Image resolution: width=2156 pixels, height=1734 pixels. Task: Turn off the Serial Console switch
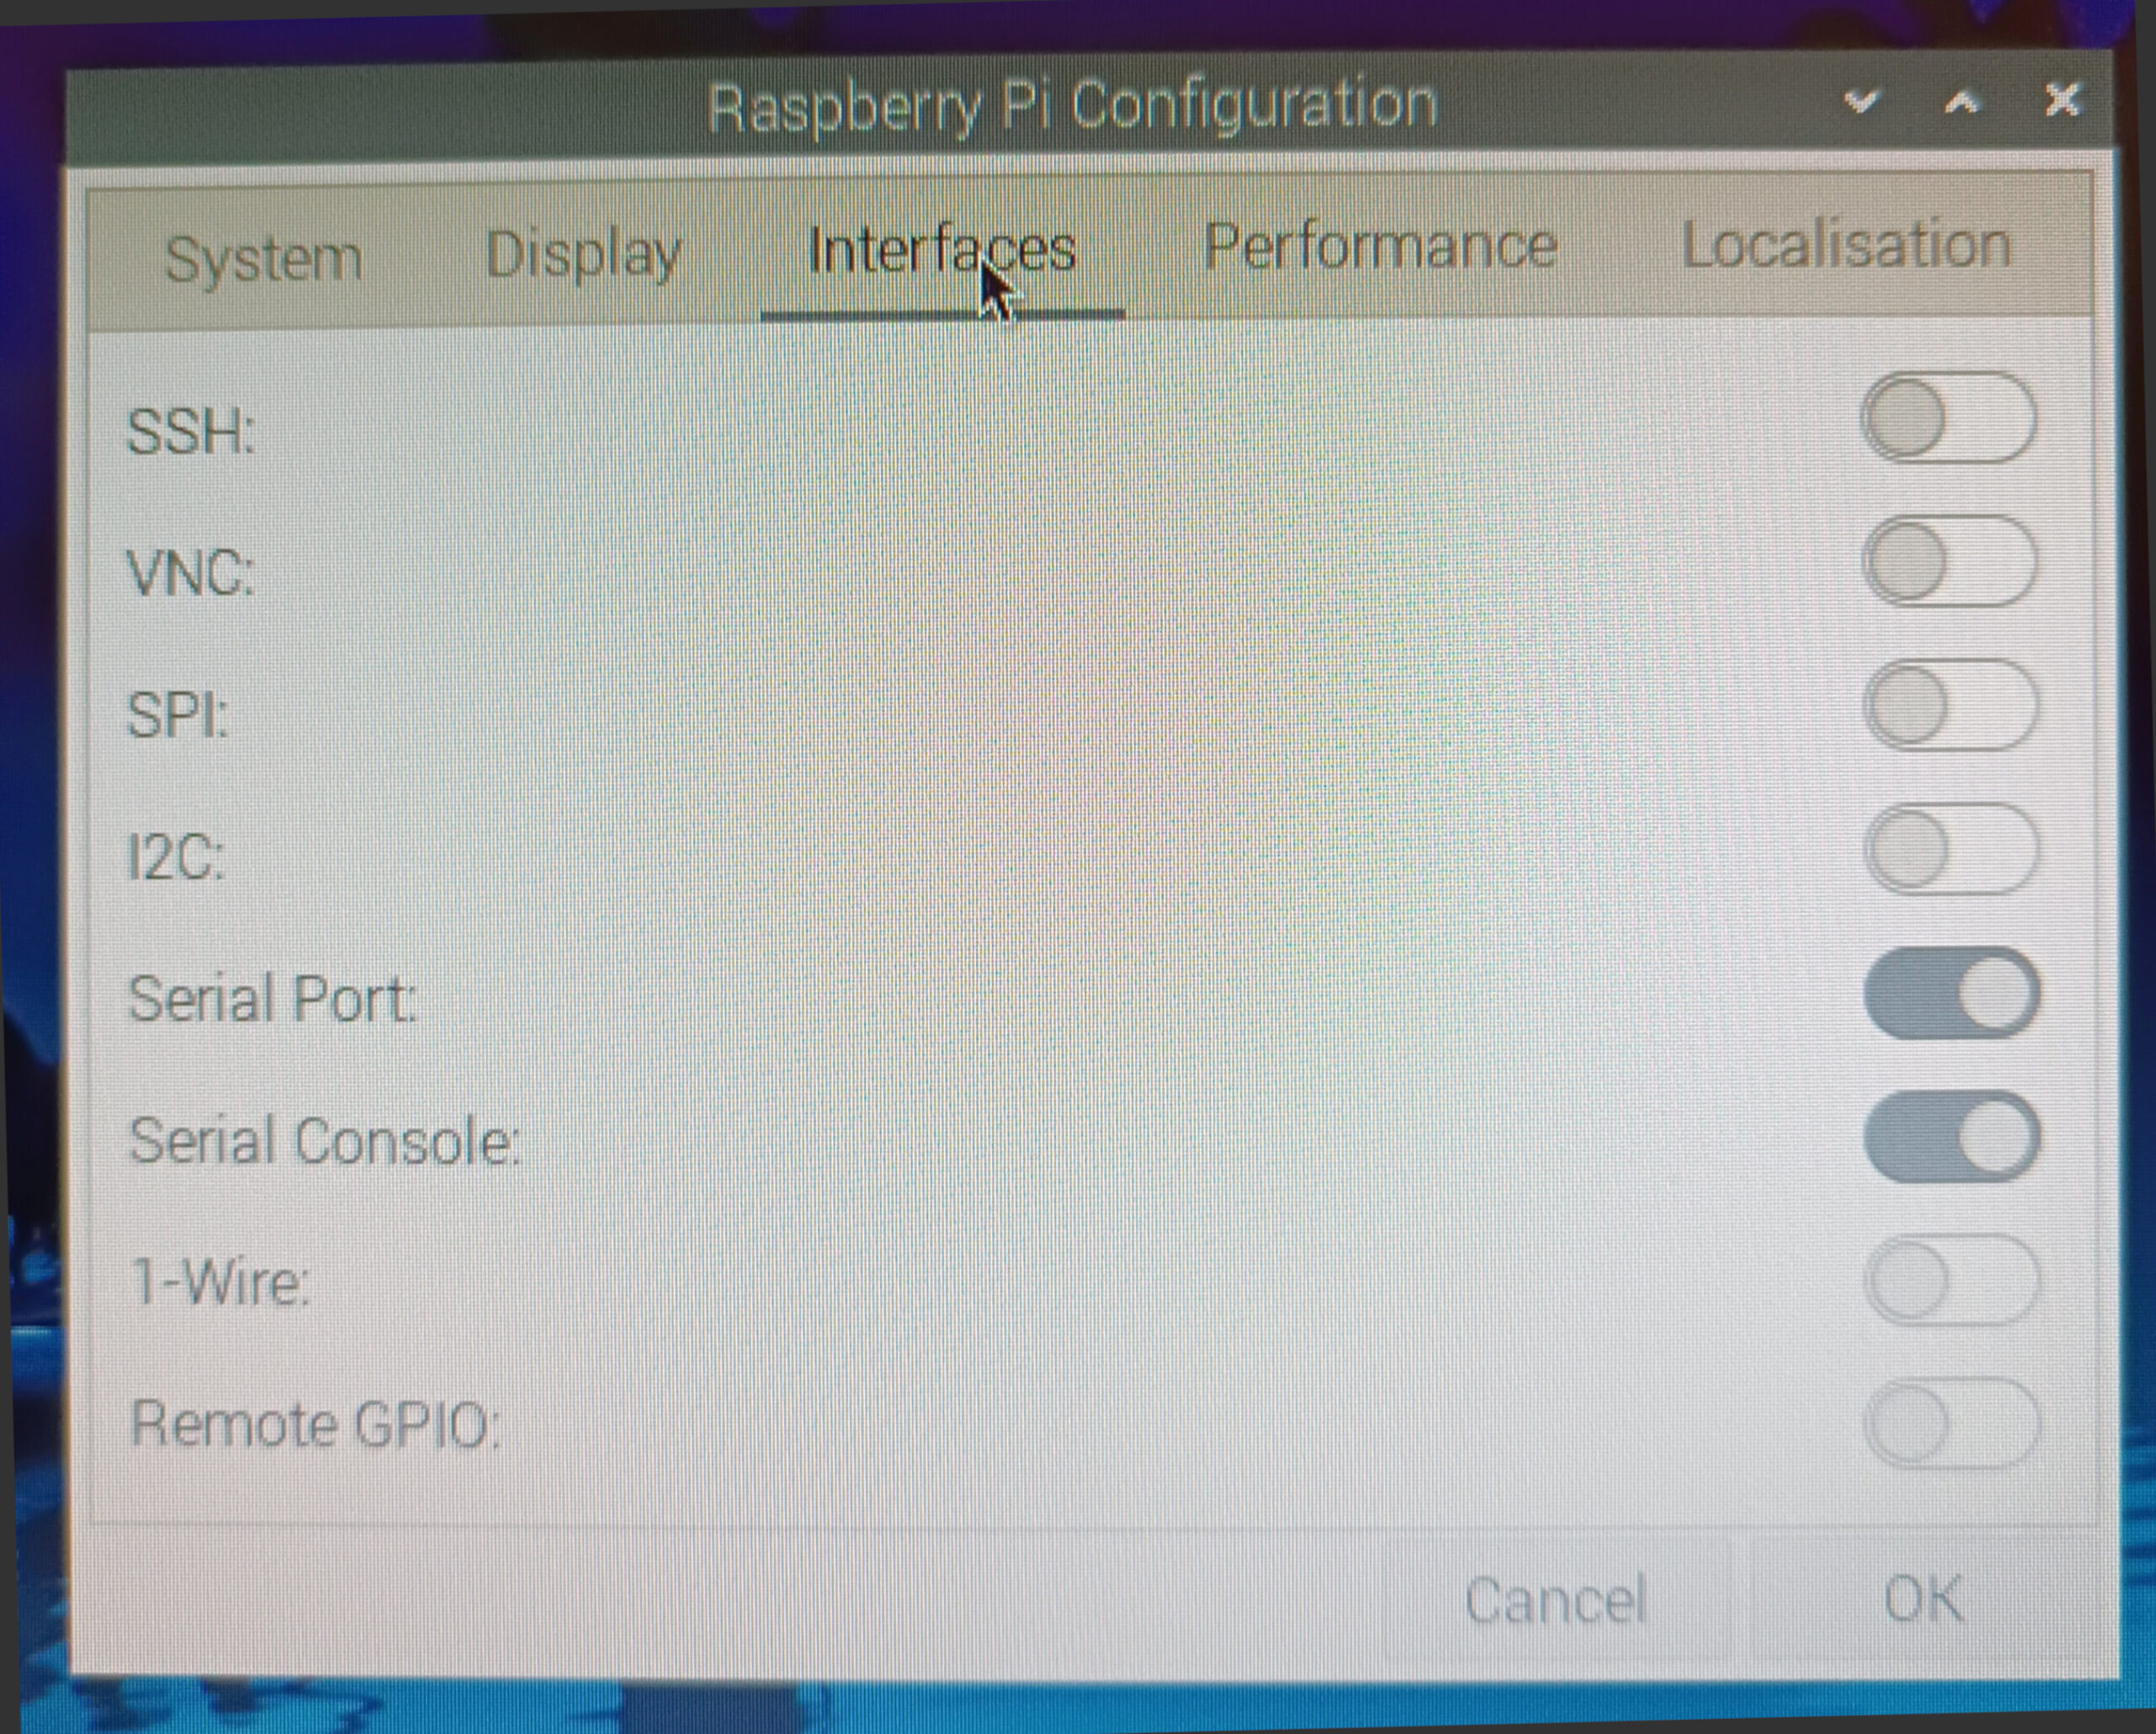tap(1951, 1137)
